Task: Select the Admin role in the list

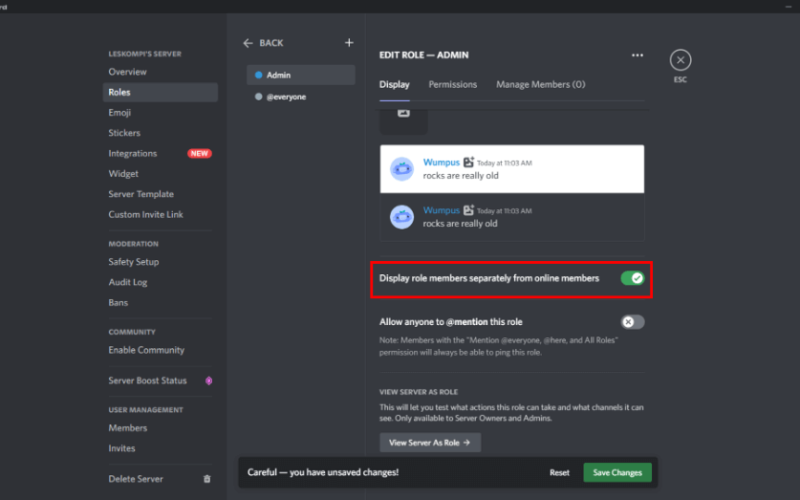Action: [x=301, y=75]
